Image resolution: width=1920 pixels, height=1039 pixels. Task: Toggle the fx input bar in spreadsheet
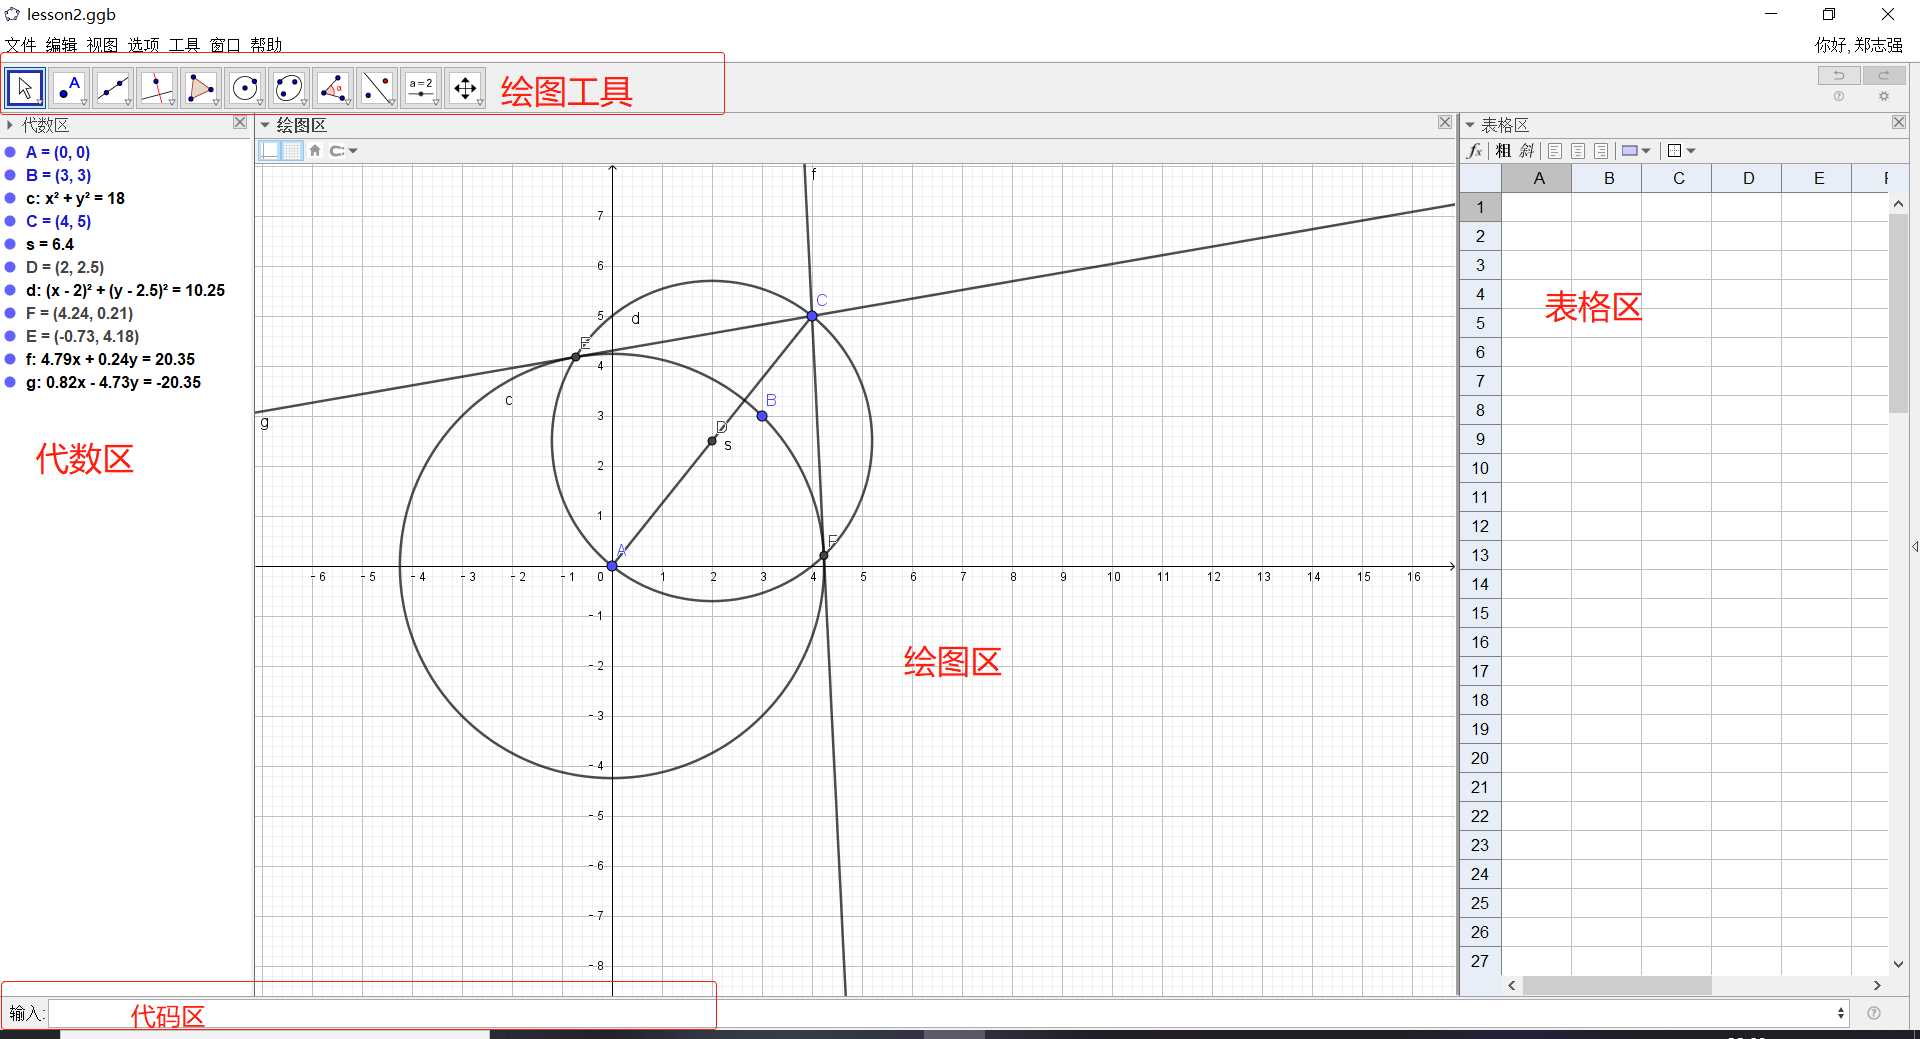[x=1475, y=151]
